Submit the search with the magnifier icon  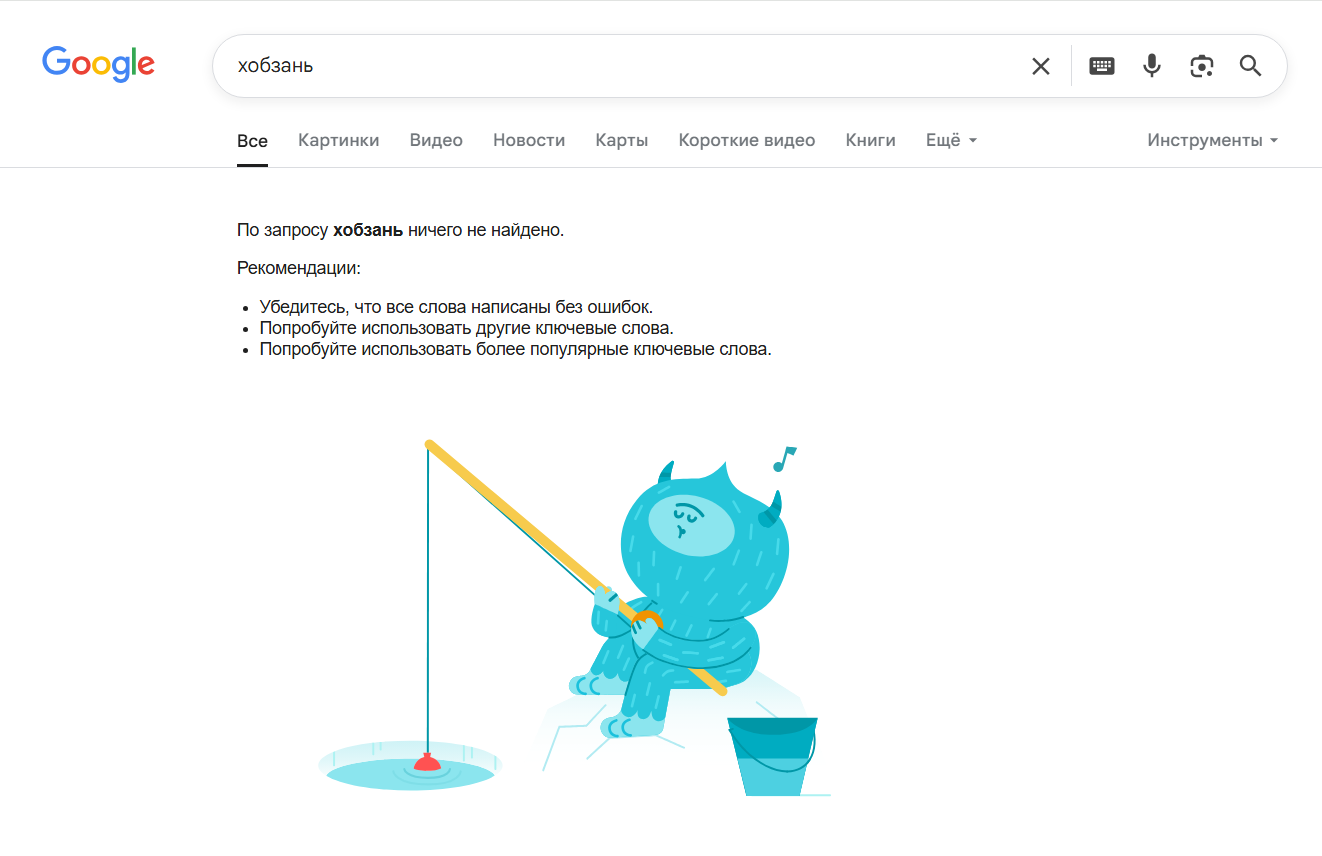1250,66
